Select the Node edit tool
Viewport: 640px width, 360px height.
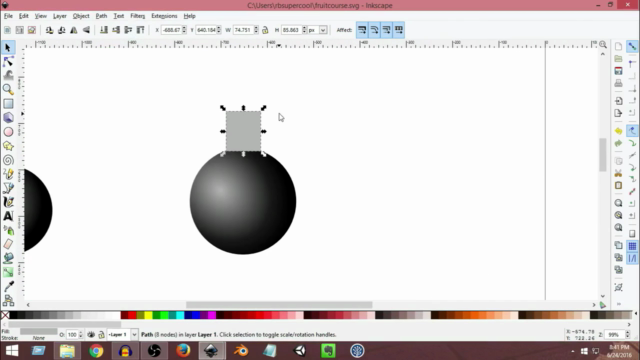[8, 62]
